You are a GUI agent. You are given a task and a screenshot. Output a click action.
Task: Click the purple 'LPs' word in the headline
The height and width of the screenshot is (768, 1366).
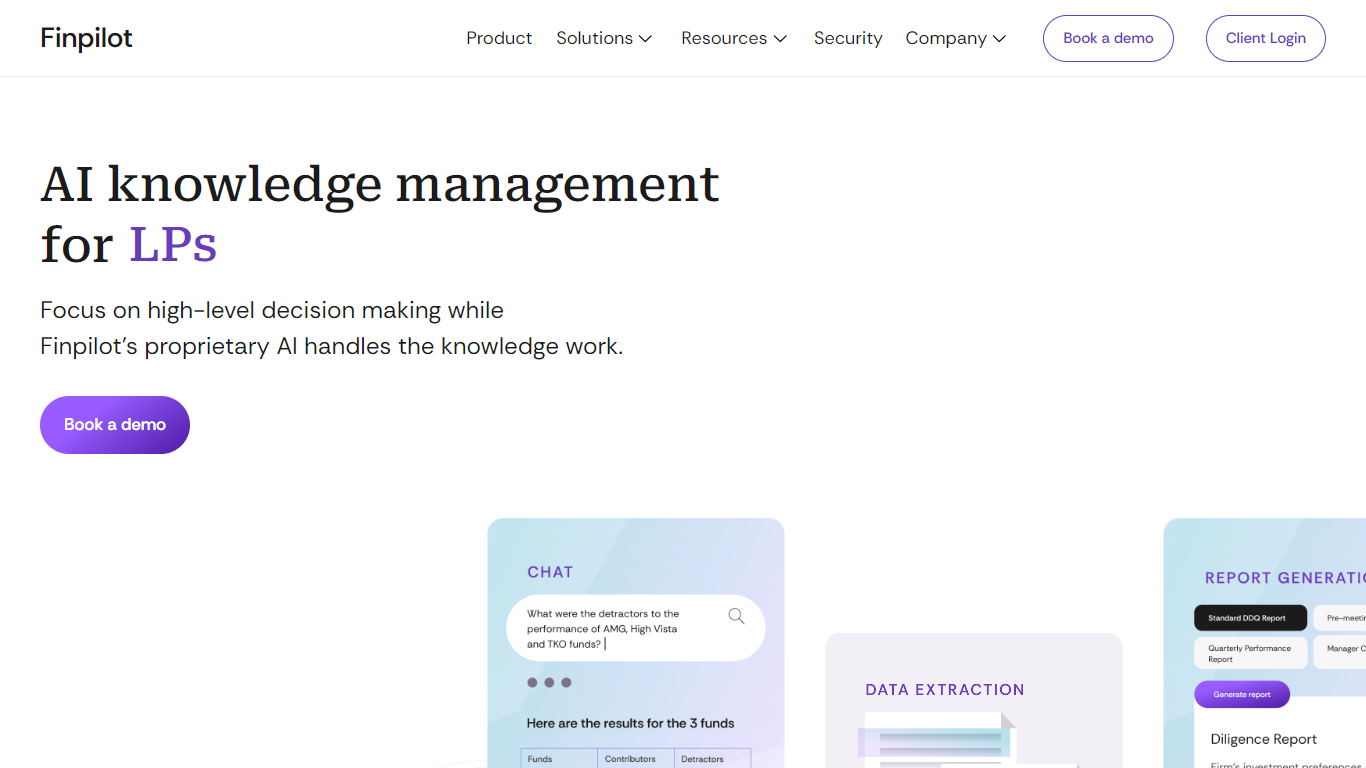click(173, 245)
